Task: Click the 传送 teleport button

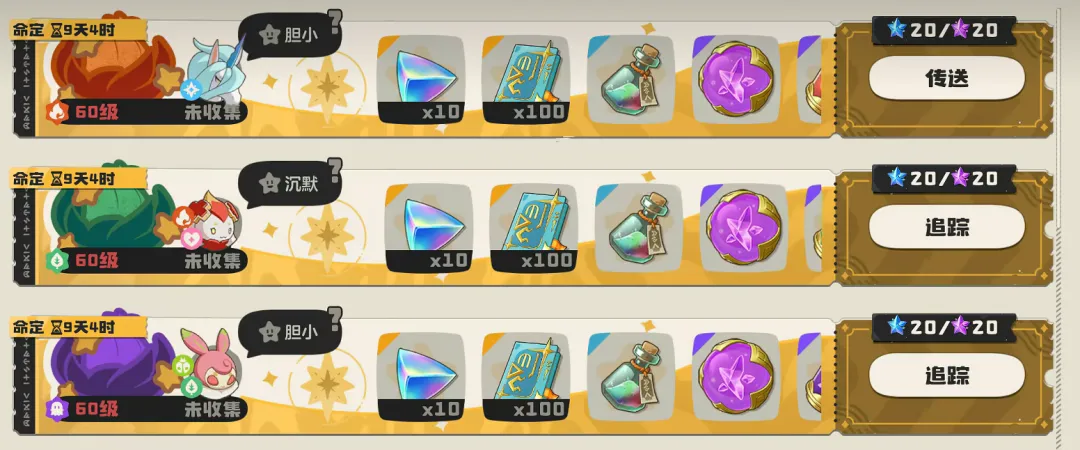Action: (x=947, y=79)
